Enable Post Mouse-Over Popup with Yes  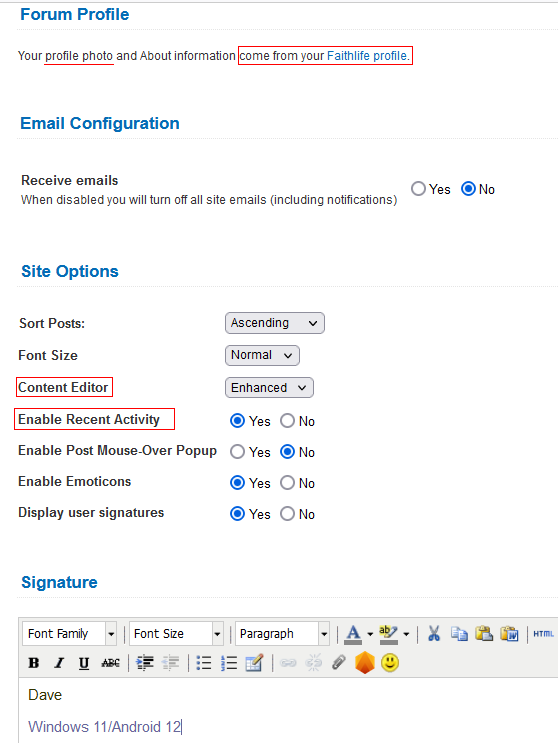[237, 452]
